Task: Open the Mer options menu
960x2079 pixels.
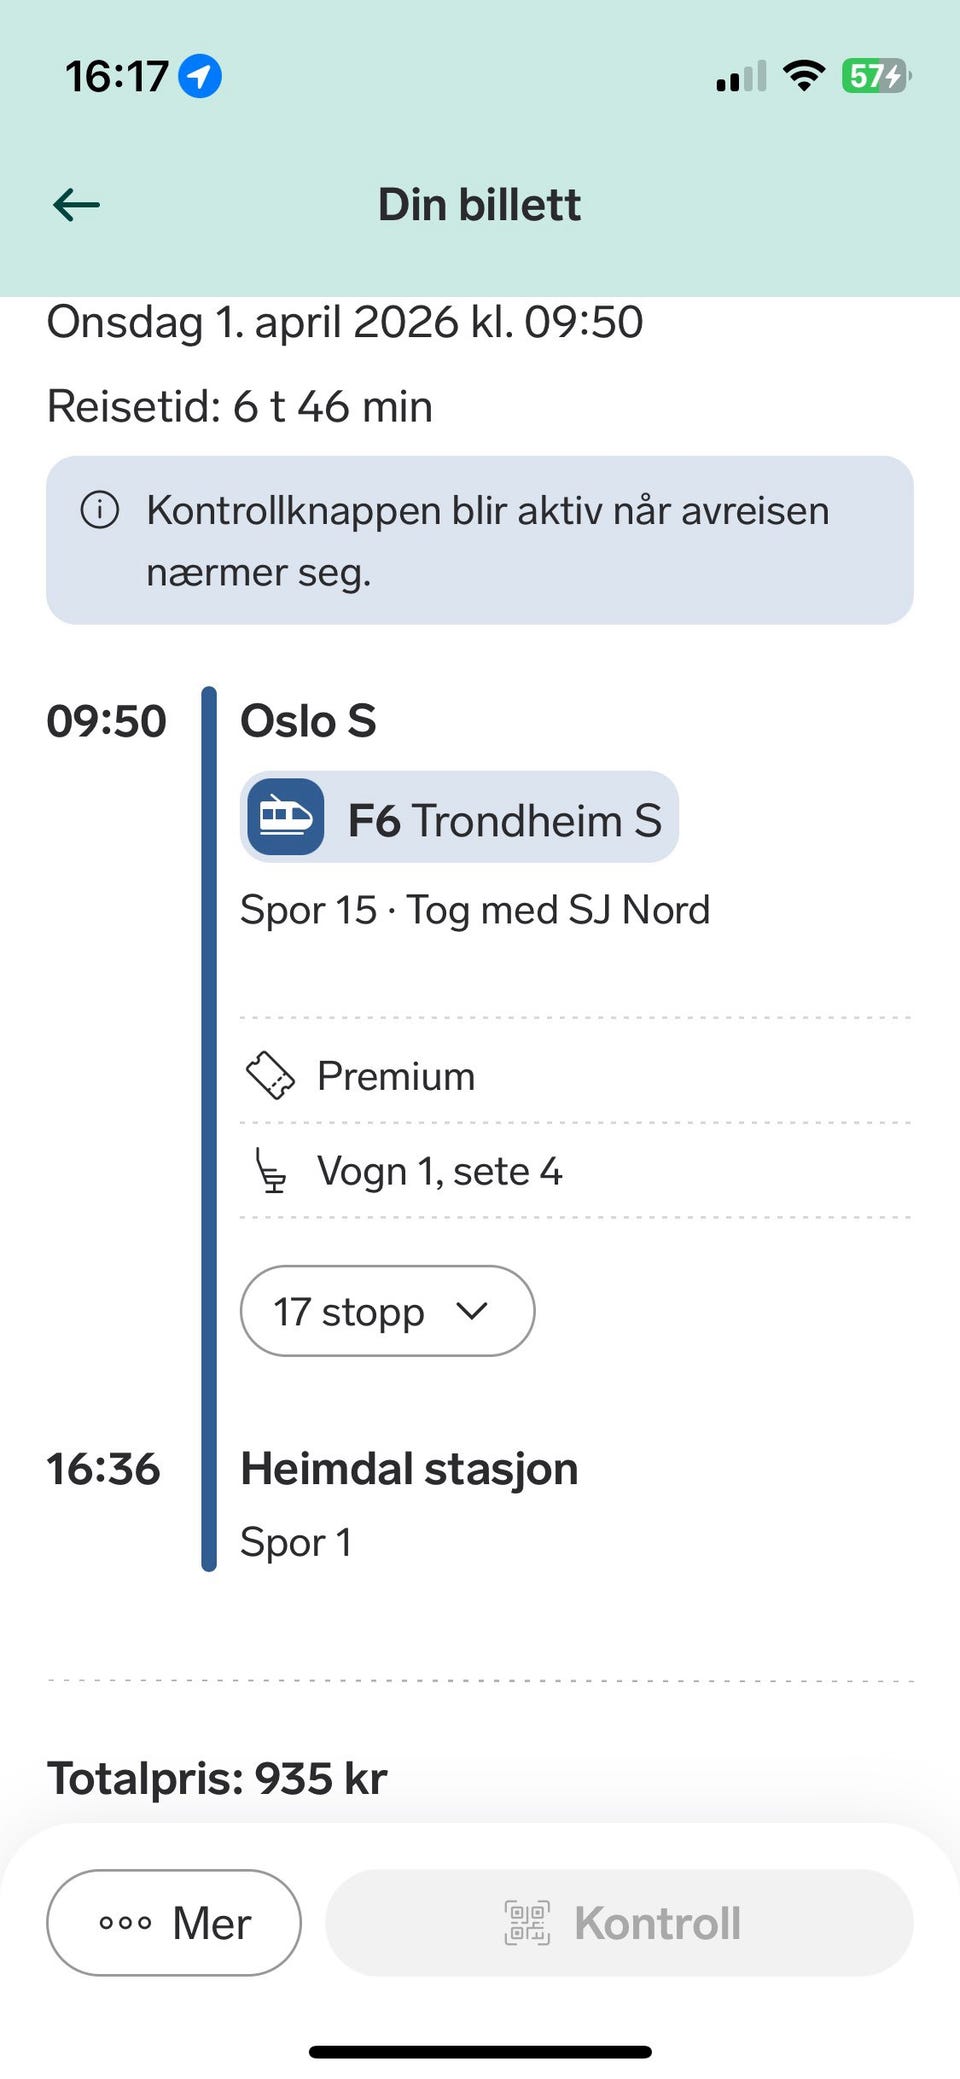Action: click(174, 1922)
